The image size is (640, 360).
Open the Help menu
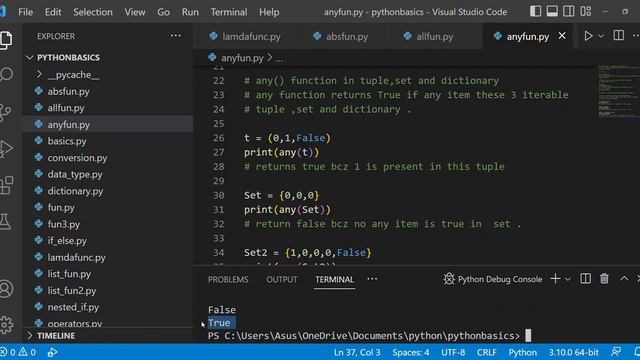point(269,12)
